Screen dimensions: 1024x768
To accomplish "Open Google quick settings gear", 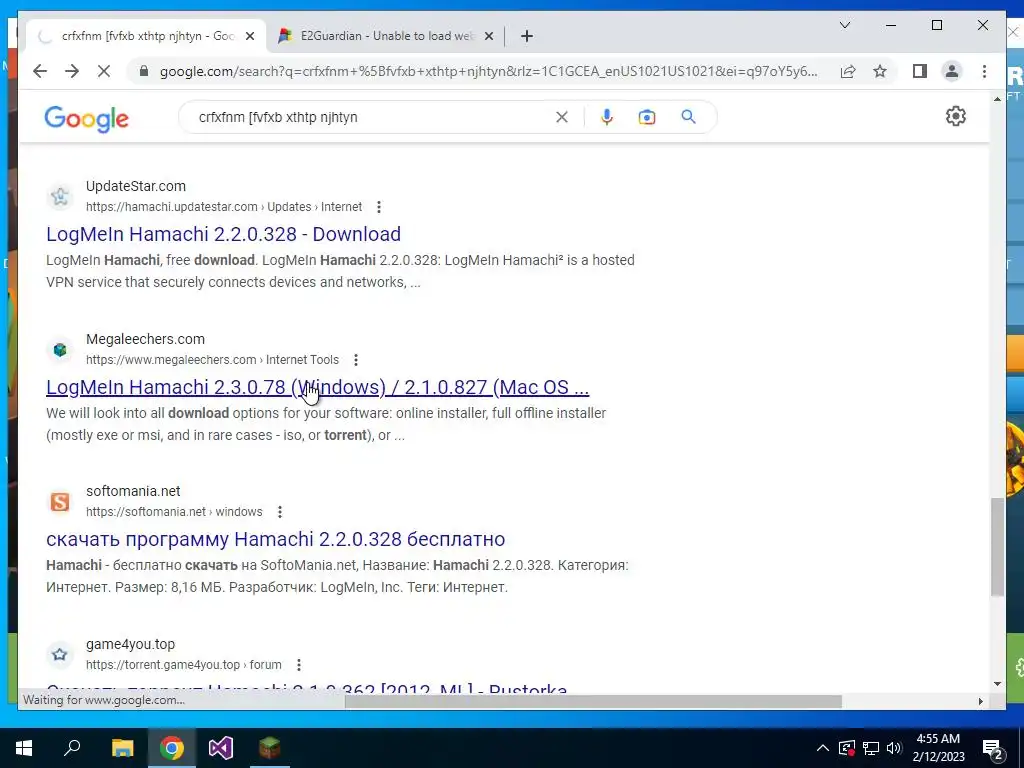I will click(955, 116).
